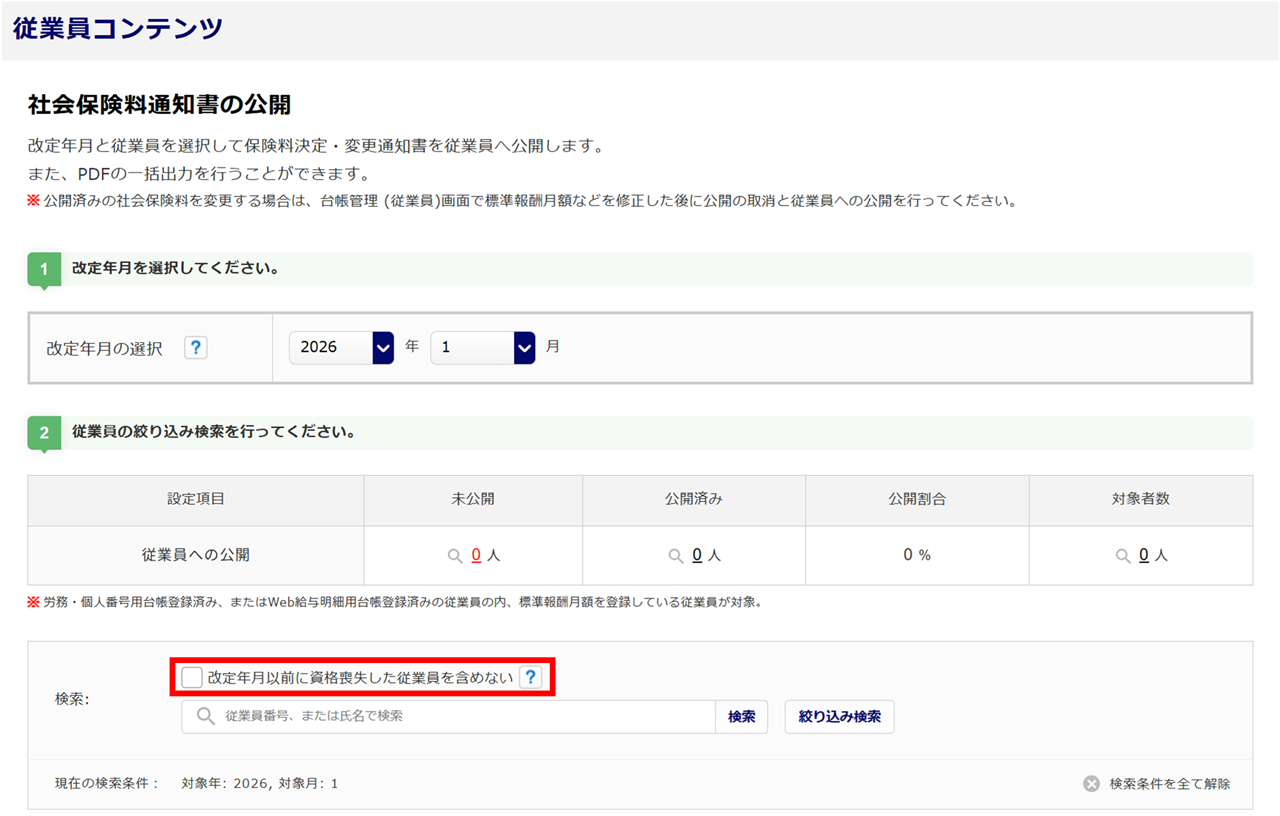The height and width of the screenshot is (816, 1280).
Task: Open help for 改定年月の選択
Action: 196,348
